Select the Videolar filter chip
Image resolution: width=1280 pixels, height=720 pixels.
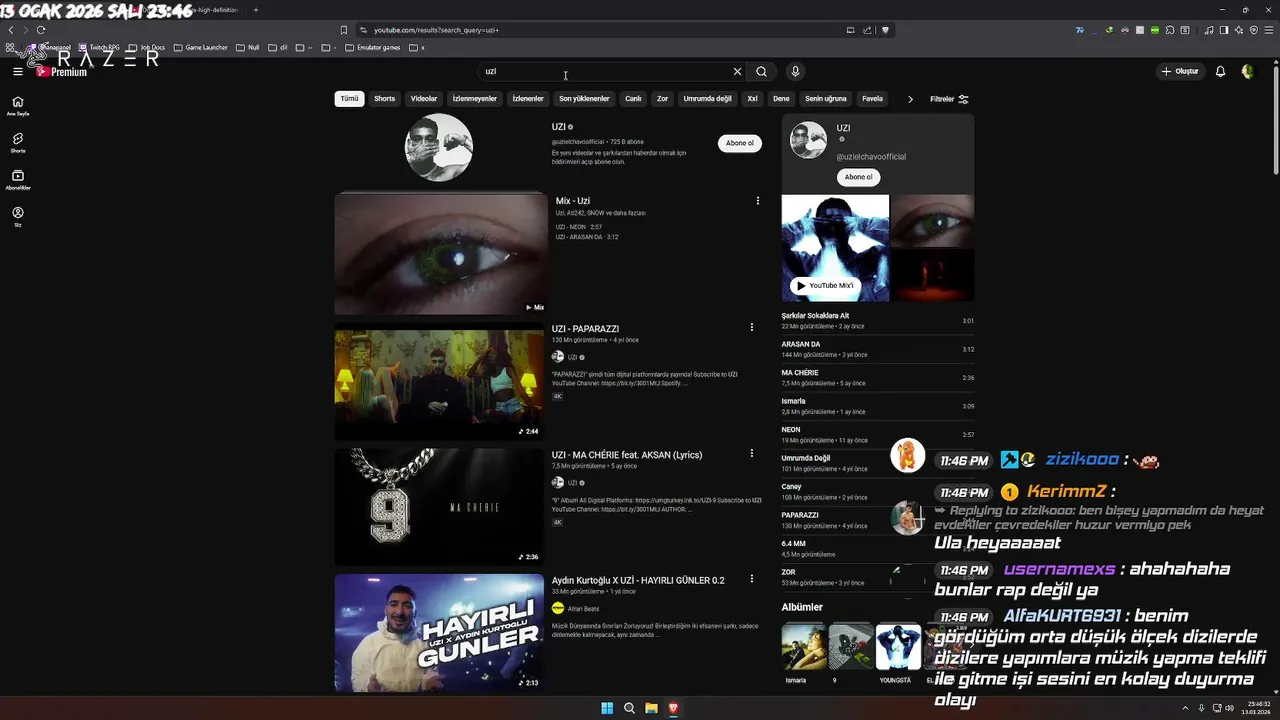click(424, 99)
